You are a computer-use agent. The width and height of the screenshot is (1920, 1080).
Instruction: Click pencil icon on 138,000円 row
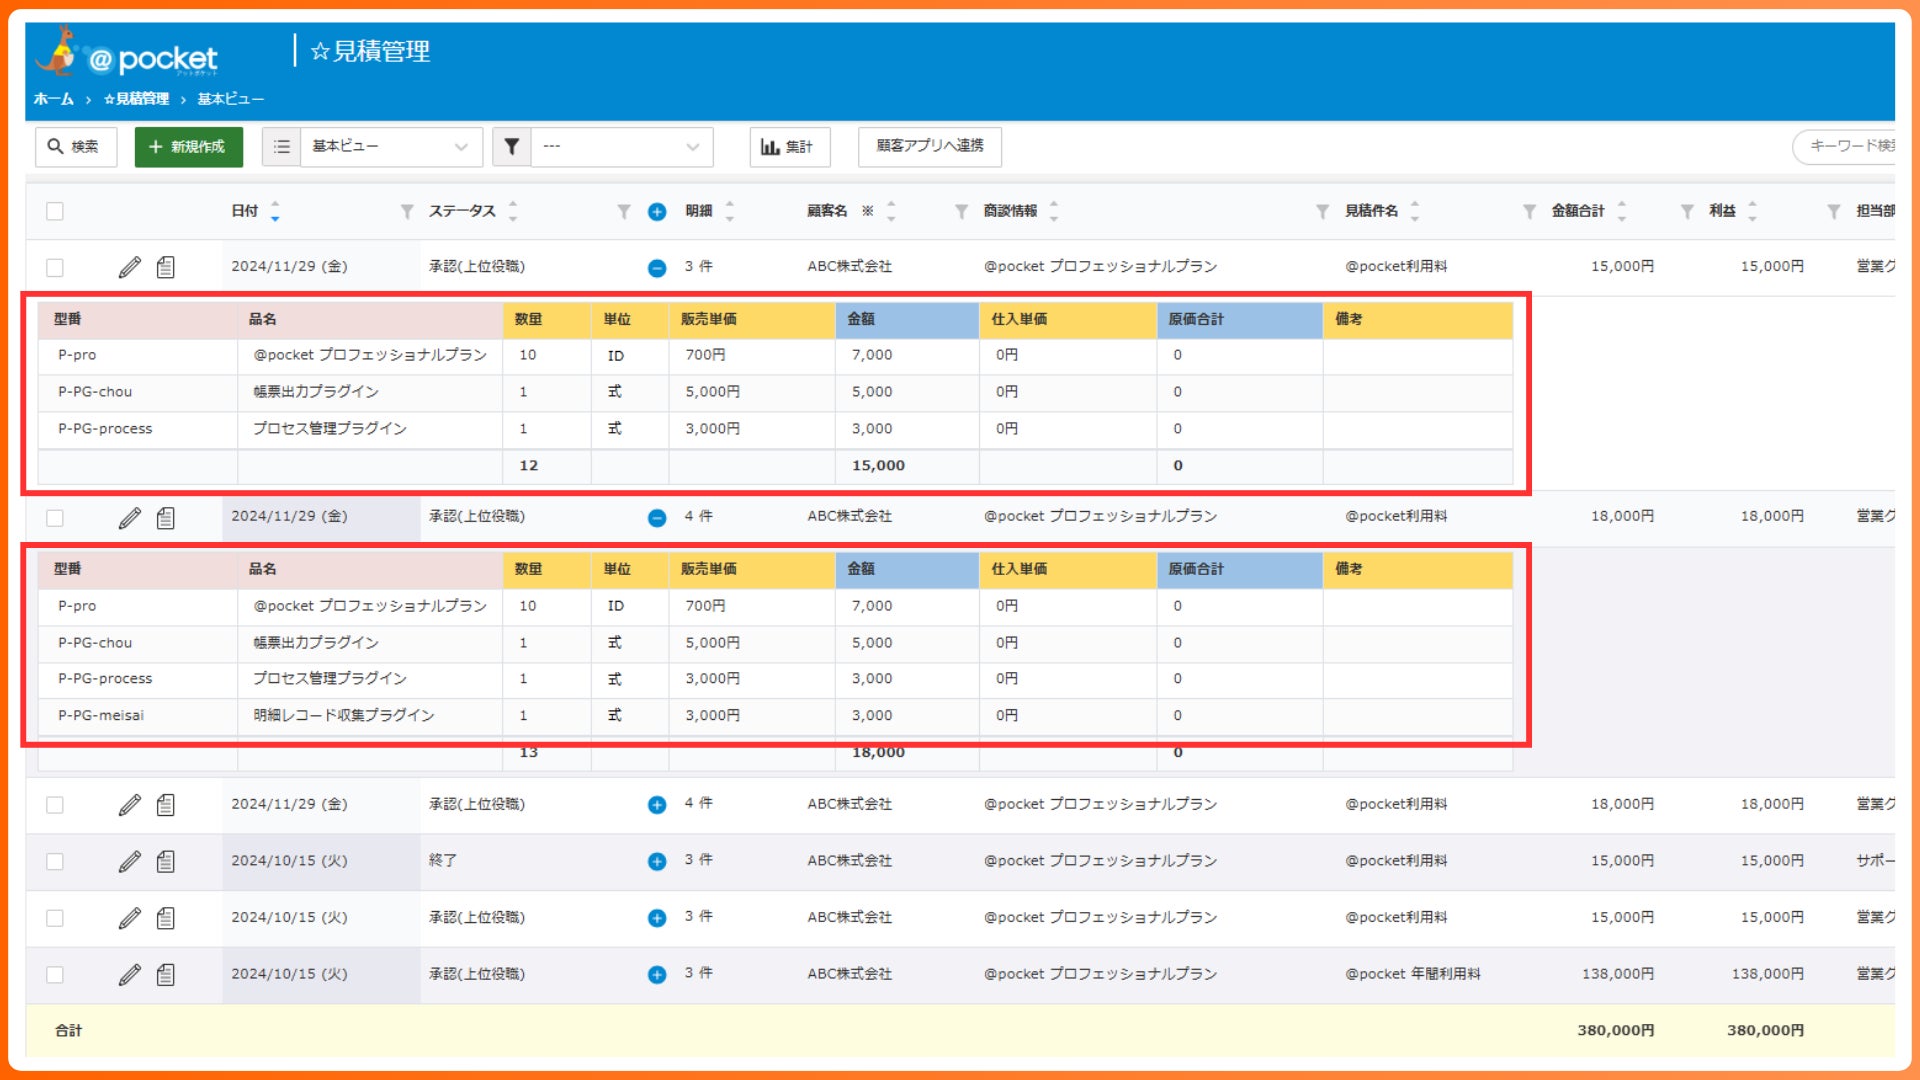(x=129, y=975)
